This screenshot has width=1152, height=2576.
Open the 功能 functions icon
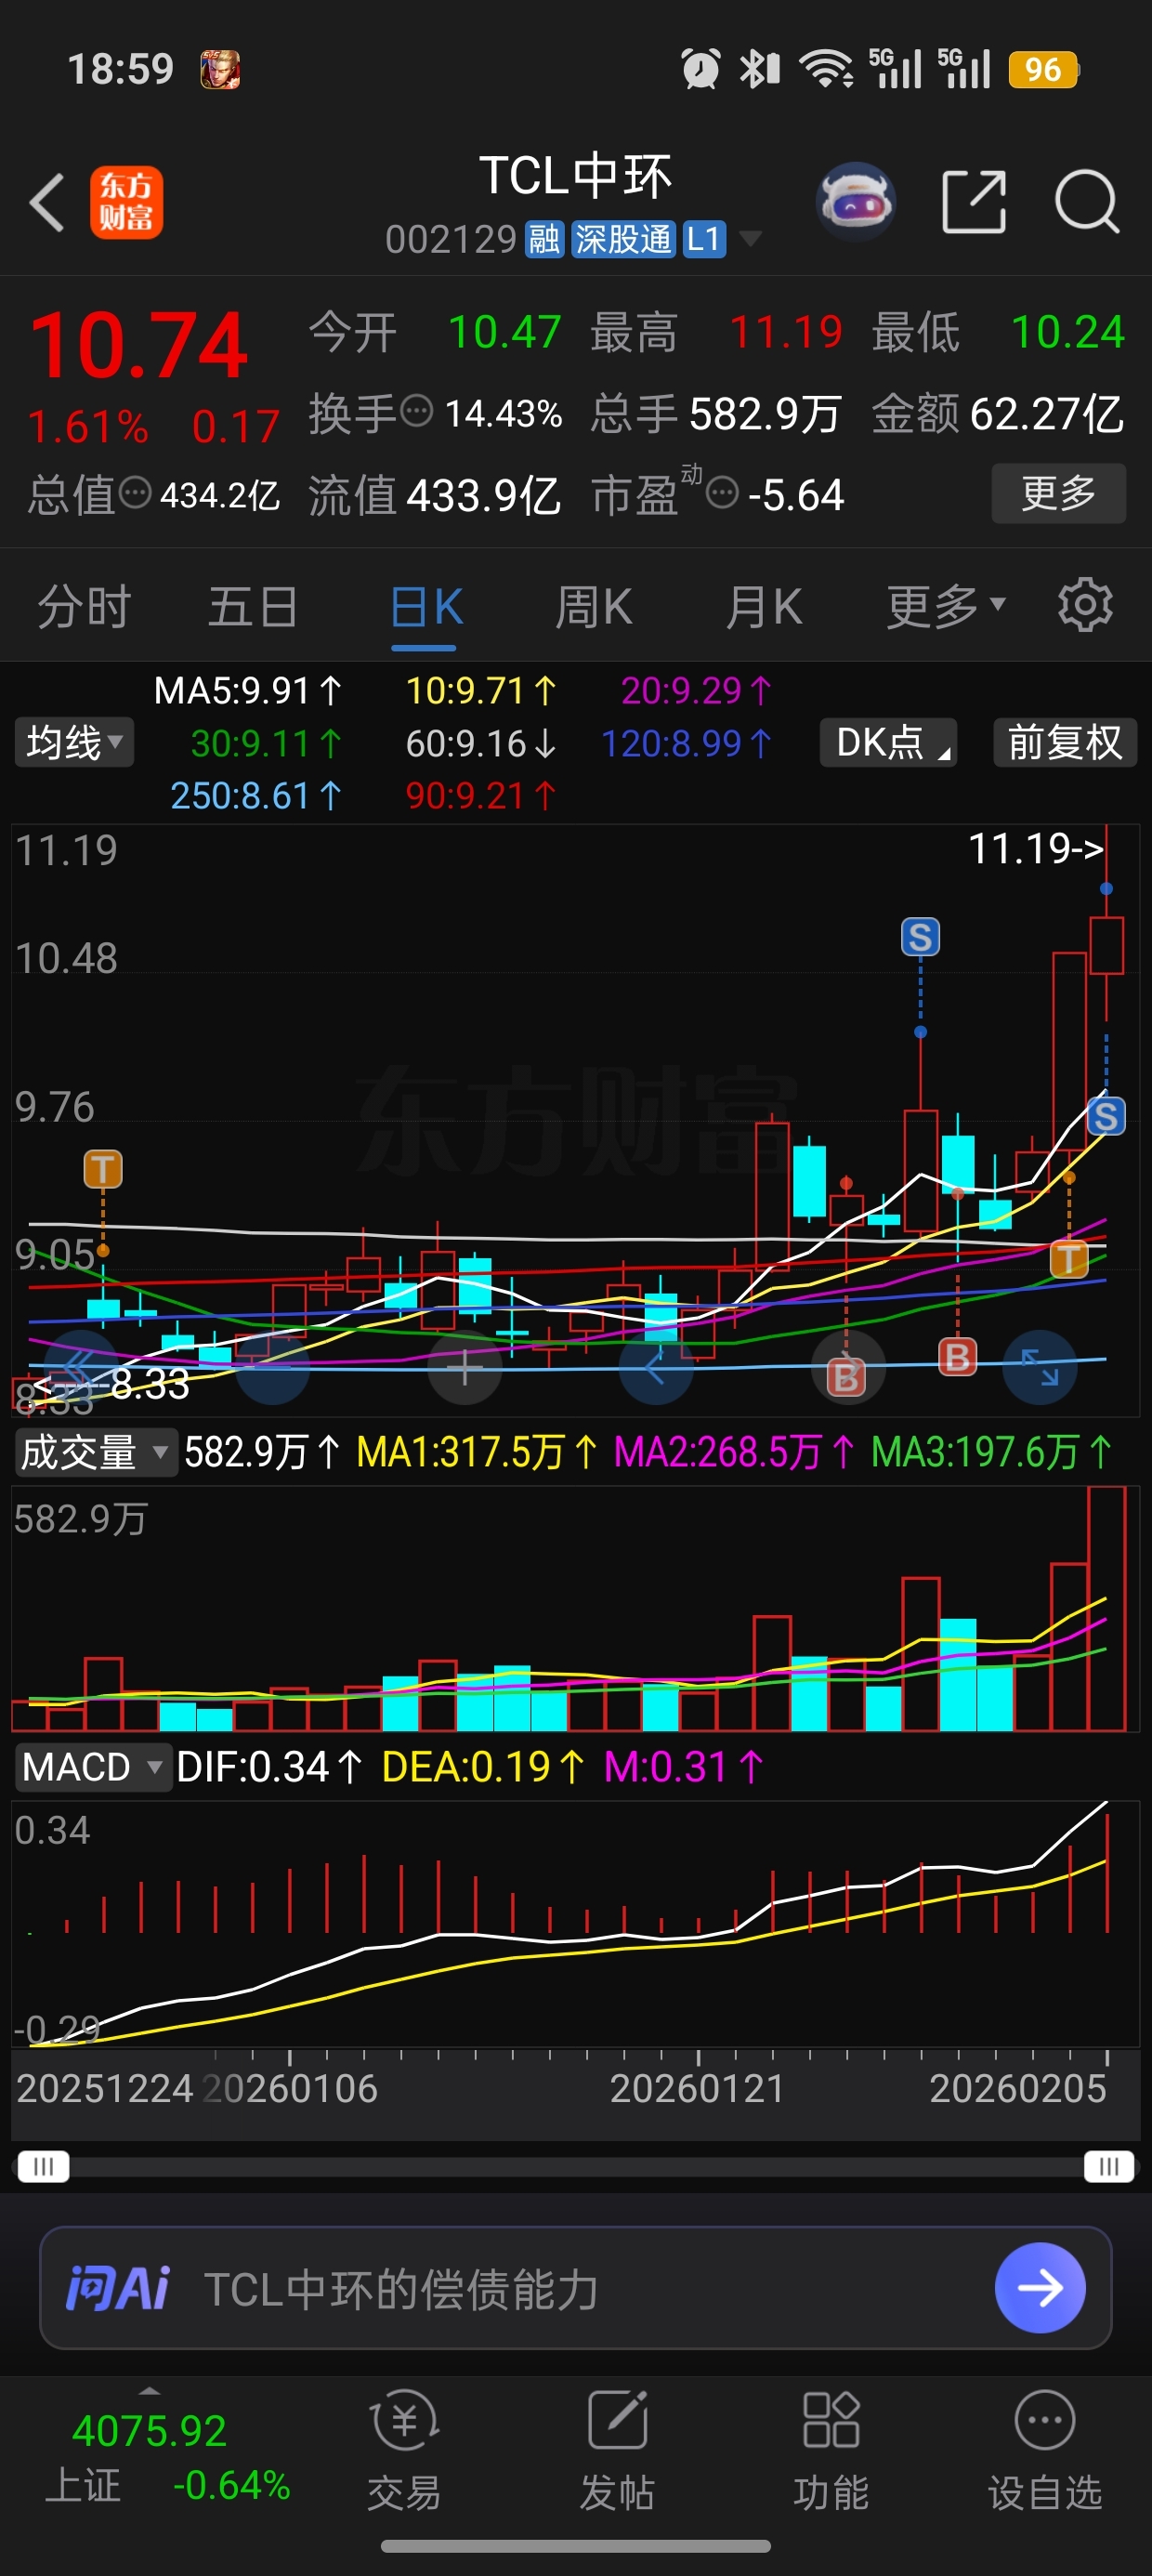pos(831,2450)
